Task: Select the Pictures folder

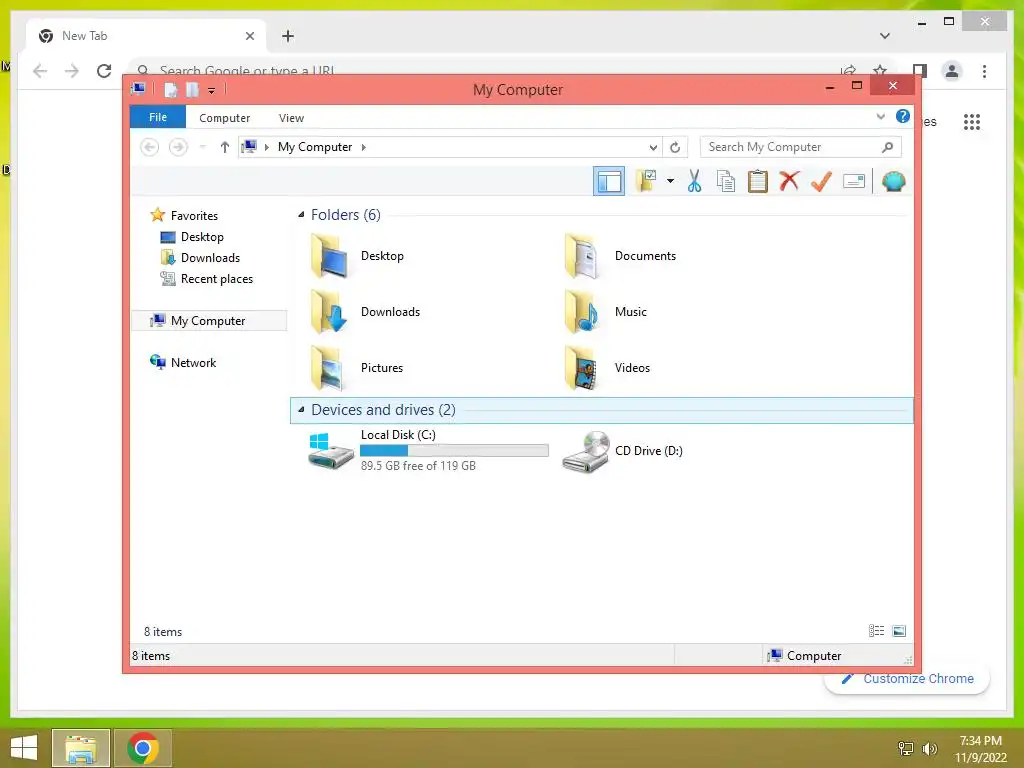Action: pos(358,368)
